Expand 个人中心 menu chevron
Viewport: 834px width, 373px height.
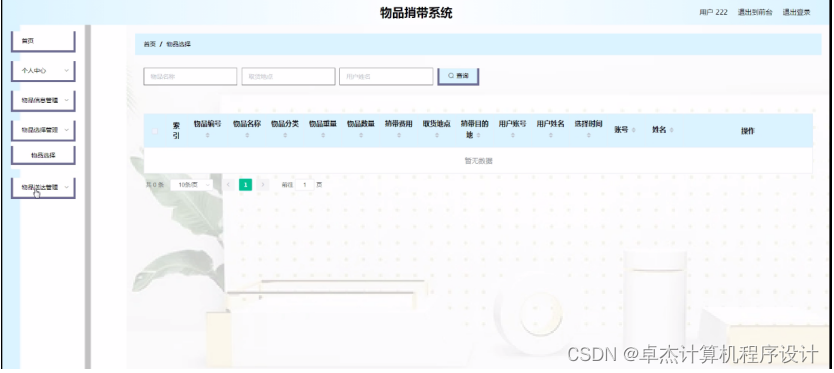(x=66, y=70)
